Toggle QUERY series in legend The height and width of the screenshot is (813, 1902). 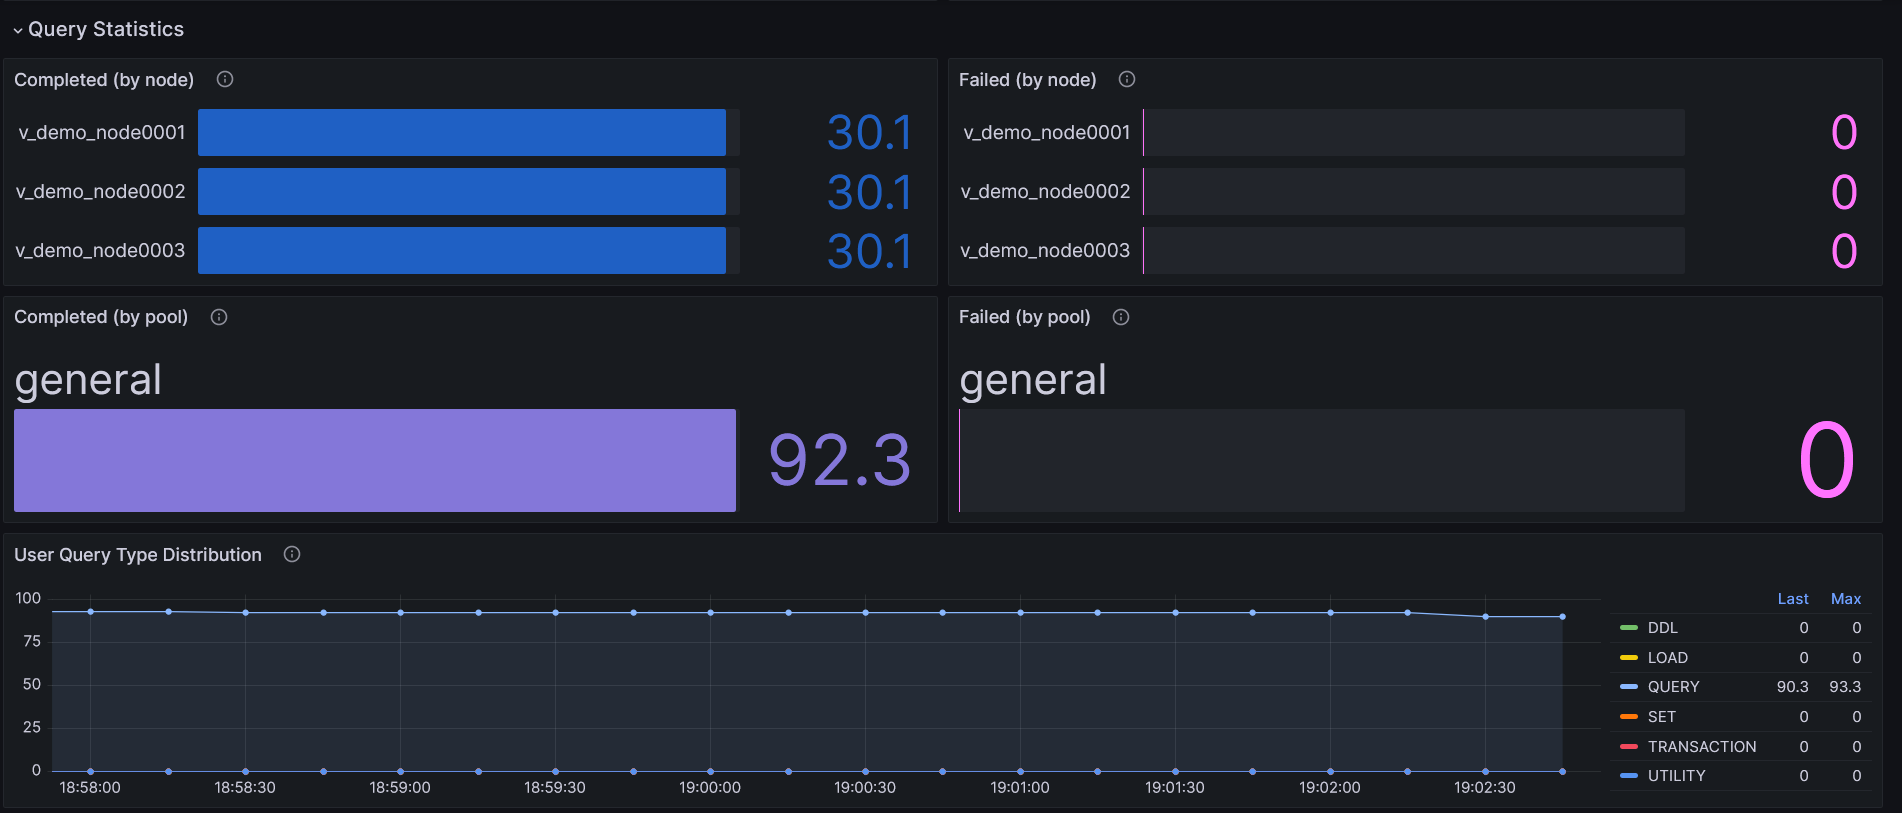coord(1673,687)
